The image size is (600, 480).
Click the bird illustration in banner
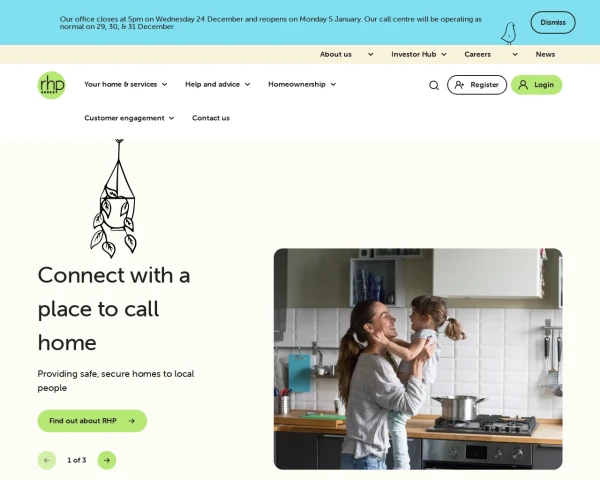509,34
